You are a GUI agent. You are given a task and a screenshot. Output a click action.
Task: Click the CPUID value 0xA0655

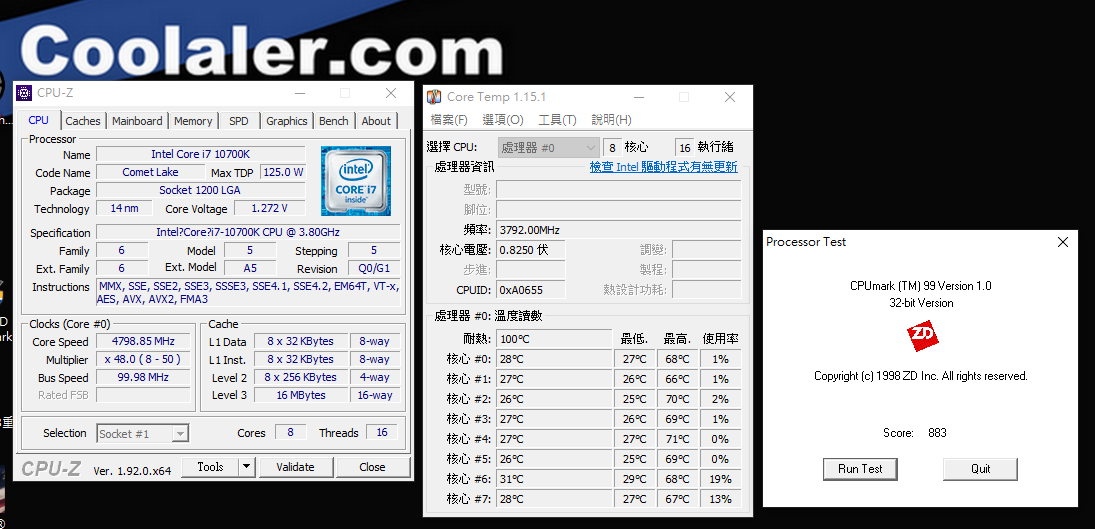pyautogui.click(x=531, y=290)
